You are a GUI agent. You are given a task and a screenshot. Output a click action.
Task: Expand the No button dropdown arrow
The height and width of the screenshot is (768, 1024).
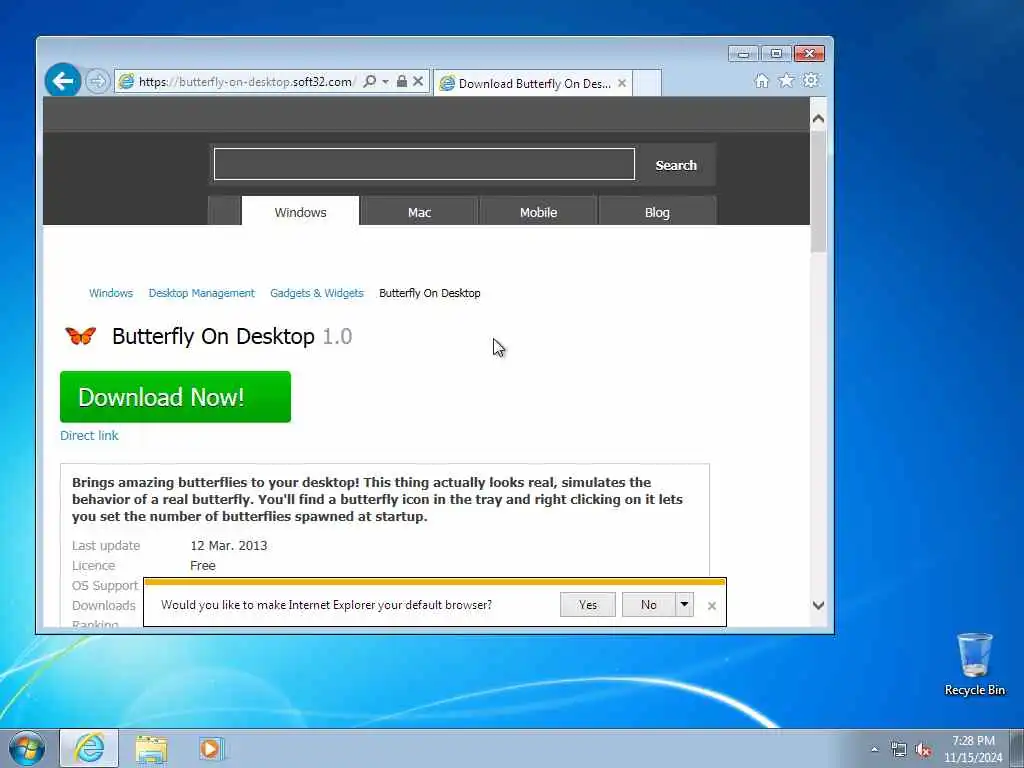(684, 605)
